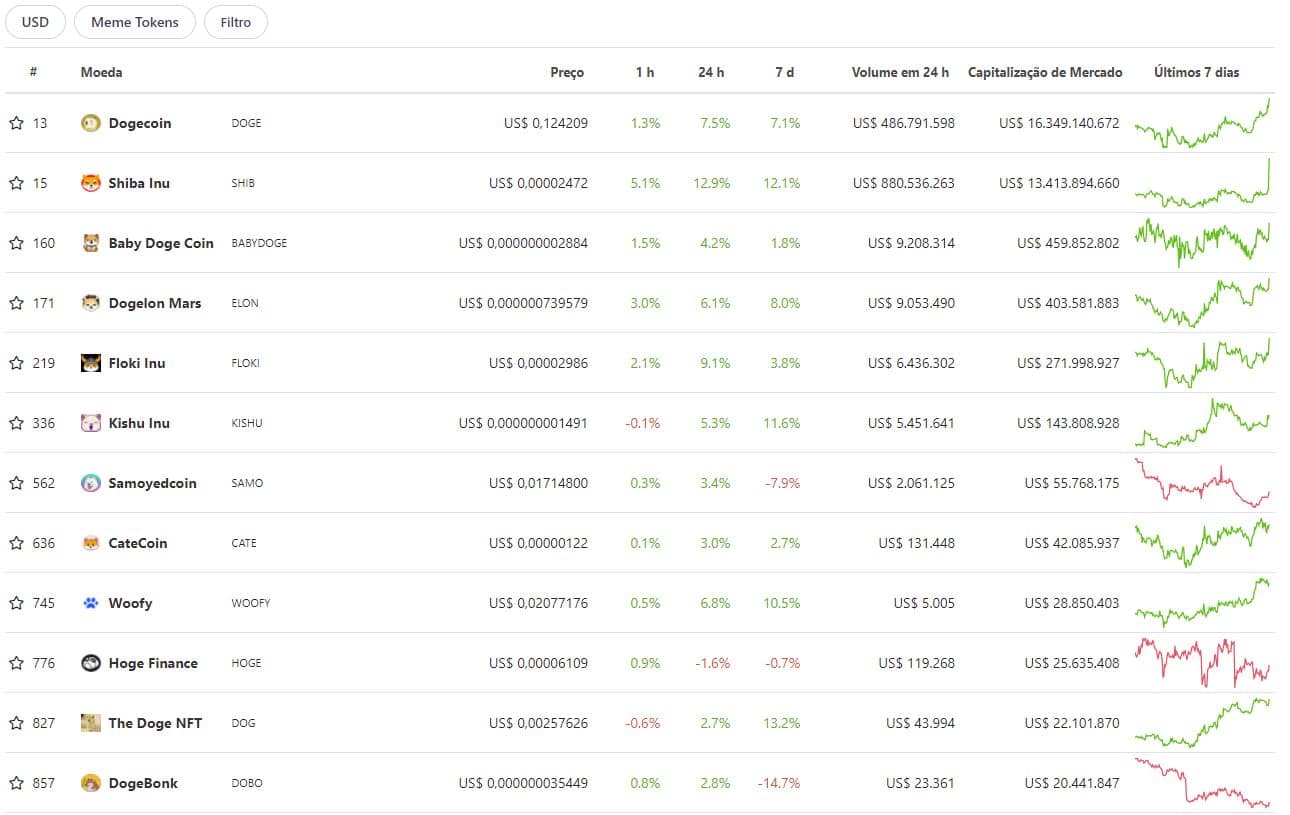Viewport: 1290px width, 815px height.
Task: Mark Woofy with the favorite star
Action: (x=16, y=603)
